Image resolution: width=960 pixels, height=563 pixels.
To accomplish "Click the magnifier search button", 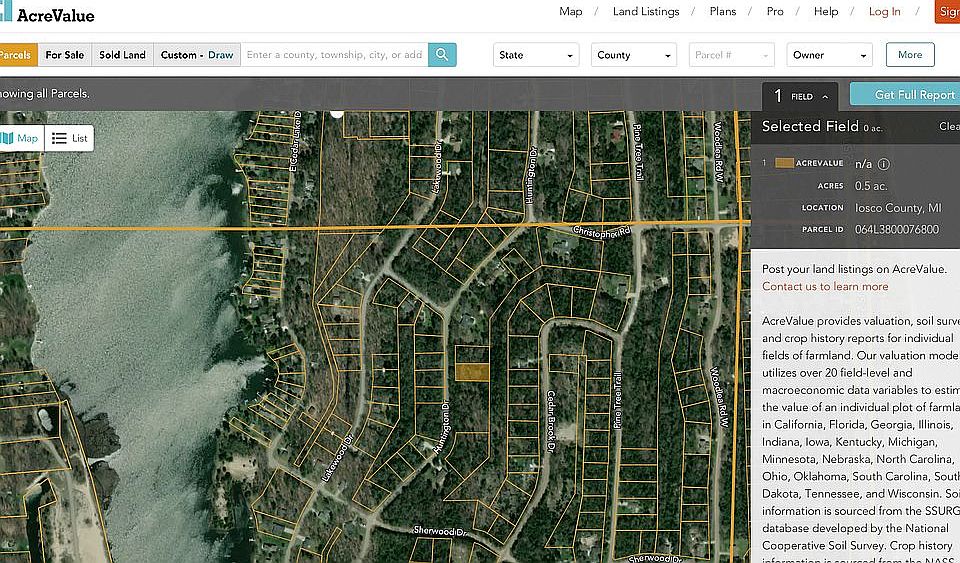I will pos(442,55).
